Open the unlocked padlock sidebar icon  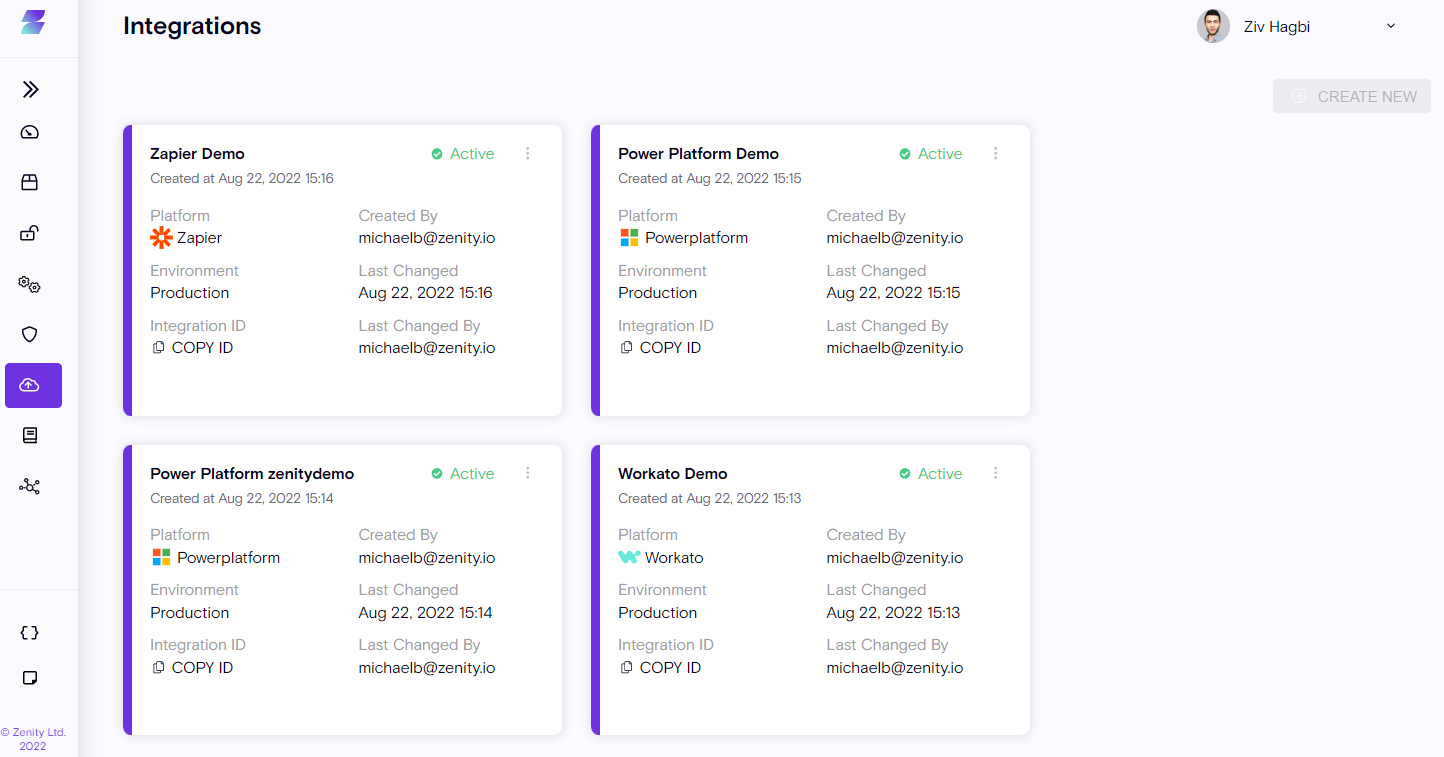point(30,234)
